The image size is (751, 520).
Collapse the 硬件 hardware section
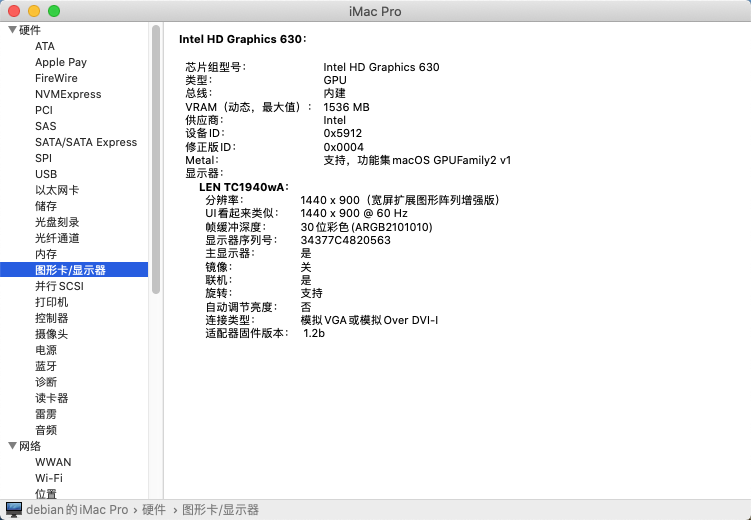12,30
